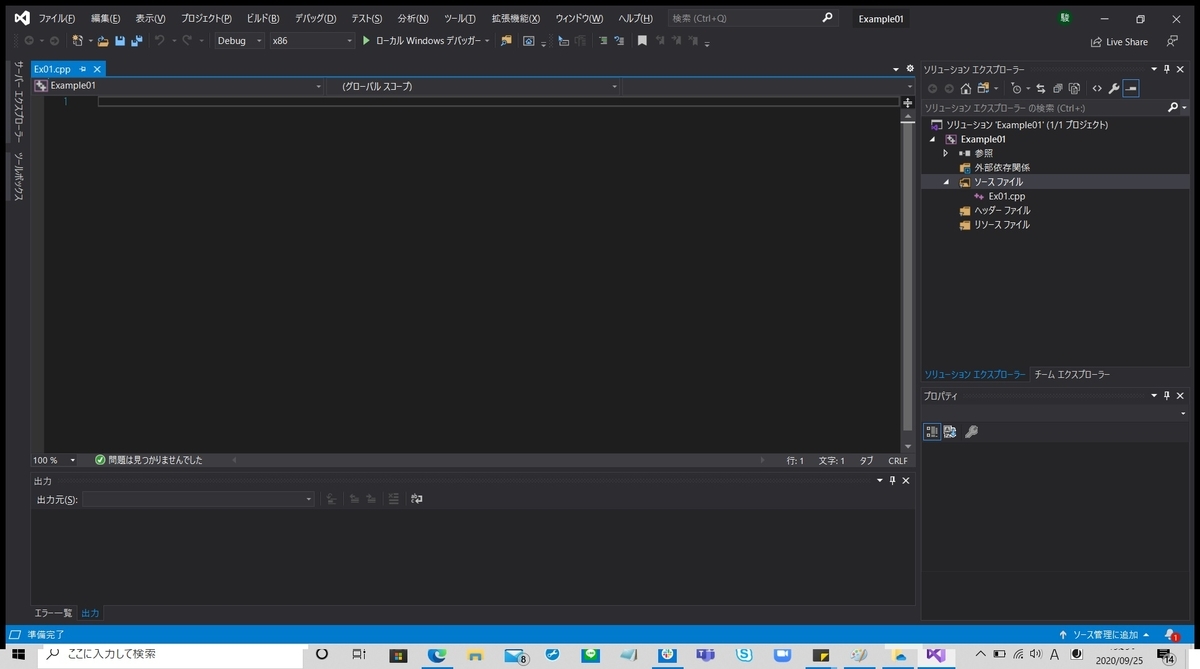Click the editor settings gear icon
The height and width of the screenshot is (669, 1200).
tap(910, 69)
